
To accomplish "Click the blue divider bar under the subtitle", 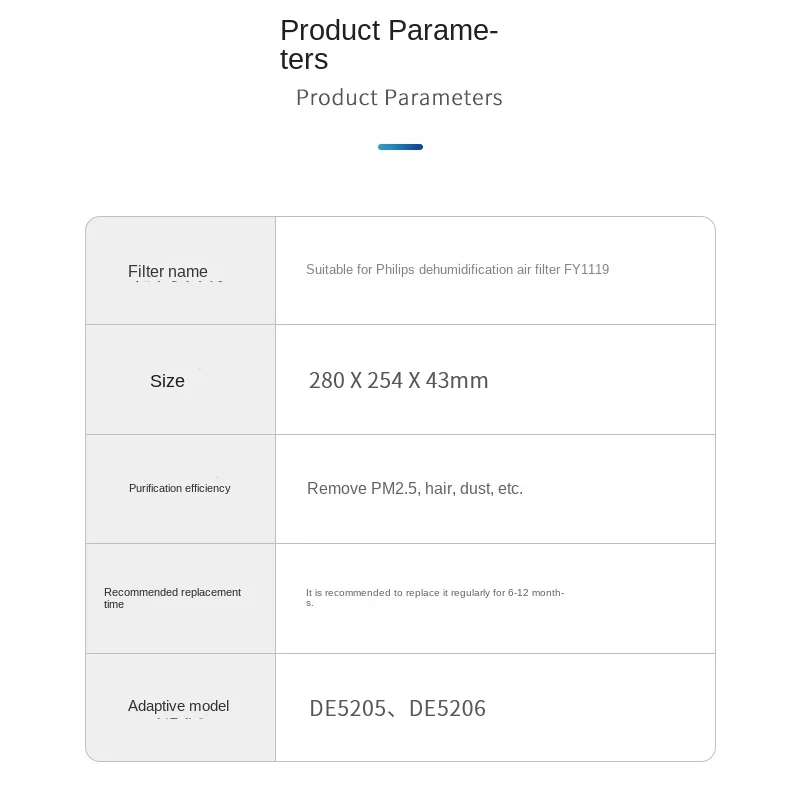I will [400, 147].
